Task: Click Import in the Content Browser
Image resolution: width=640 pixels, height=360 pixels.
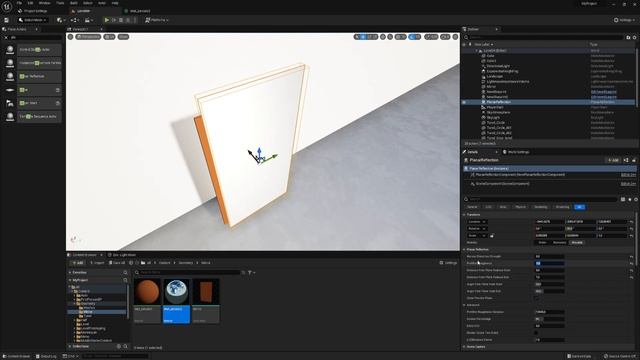Action: click(x=97, y=263)
